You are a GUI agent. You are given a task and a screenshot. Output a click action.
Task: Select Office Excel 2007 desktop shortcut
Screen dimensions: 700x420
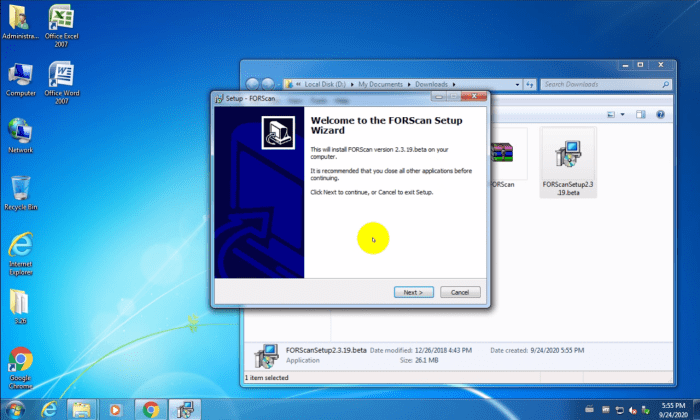point(61,25)
